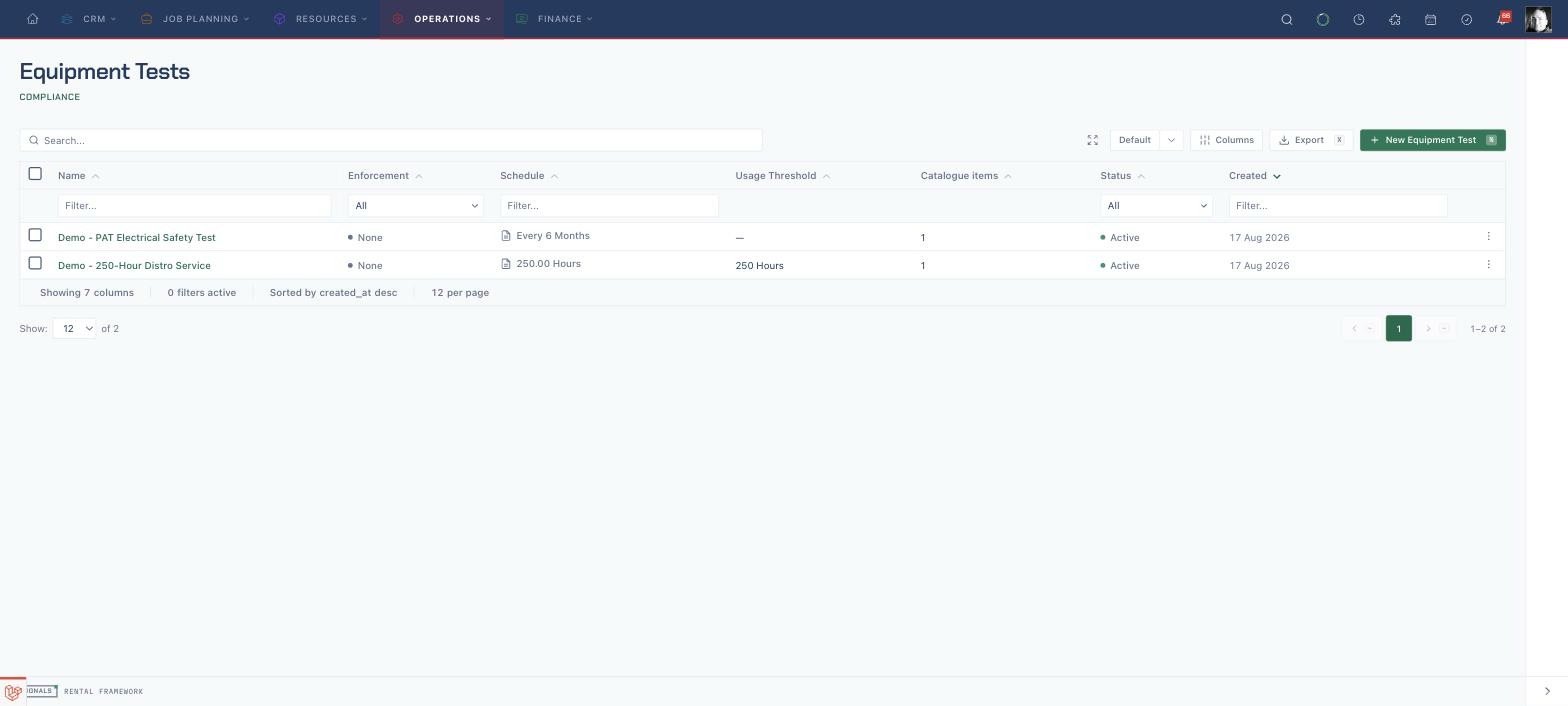
Task: Click '12 per page' status text
Action: click(460, 293)
